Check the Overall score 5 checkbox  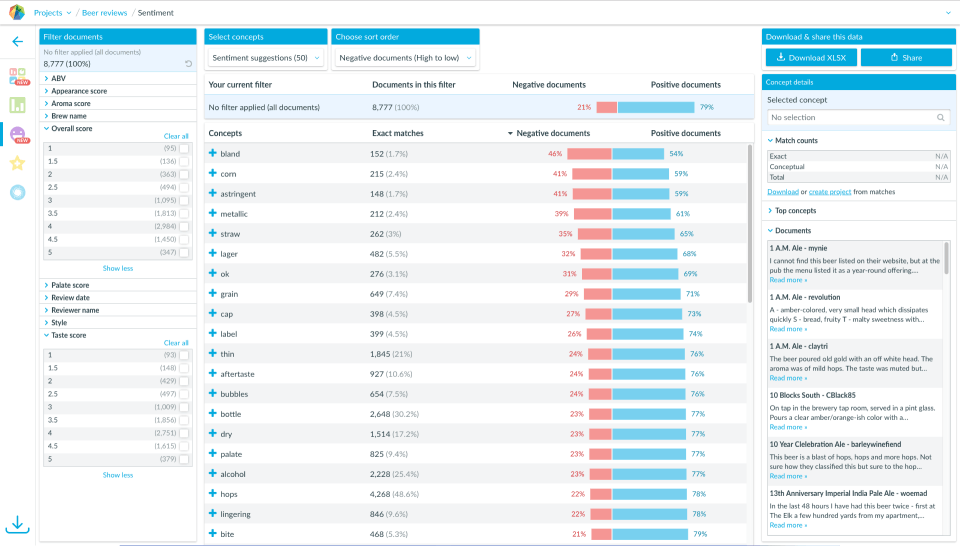click(184, 252)
